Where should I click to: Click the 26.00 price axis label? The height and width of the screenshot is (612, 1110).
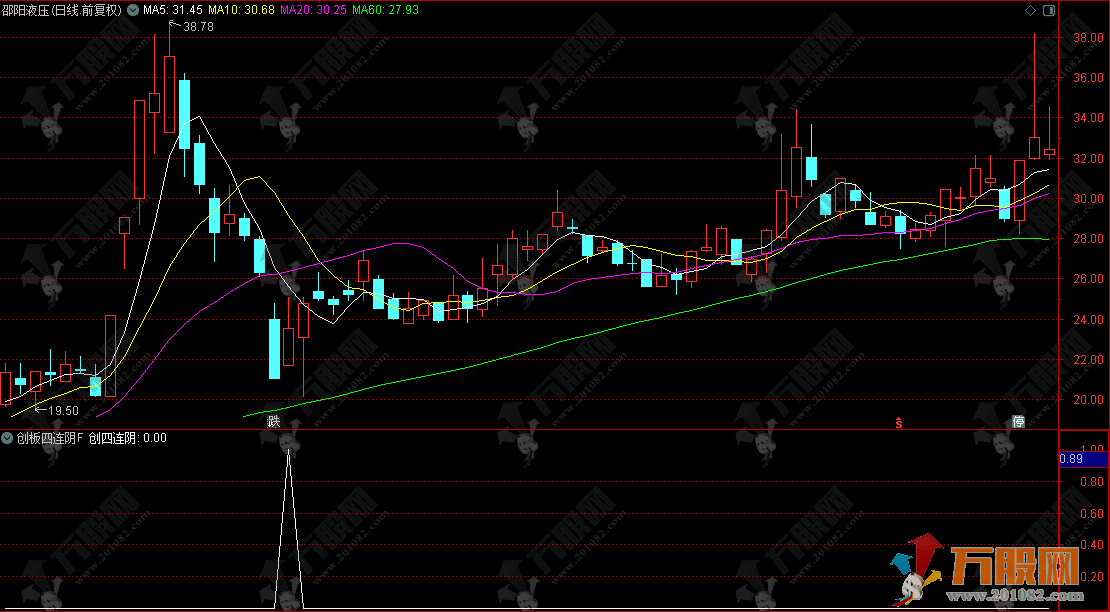point(1087,279)
